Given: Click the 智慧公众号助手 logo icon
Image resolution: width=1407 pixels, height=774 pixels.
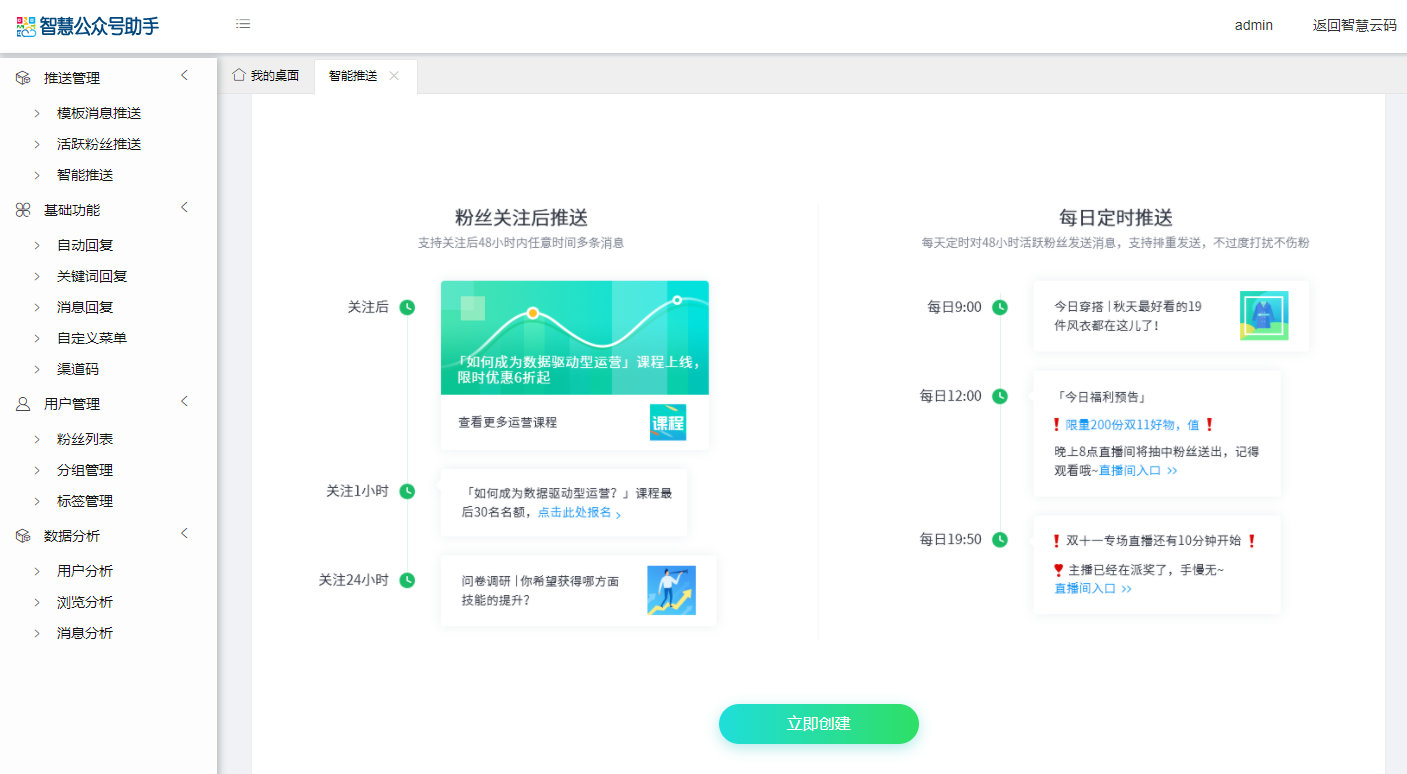Looking at the screenshot, I should click(26, 26).
